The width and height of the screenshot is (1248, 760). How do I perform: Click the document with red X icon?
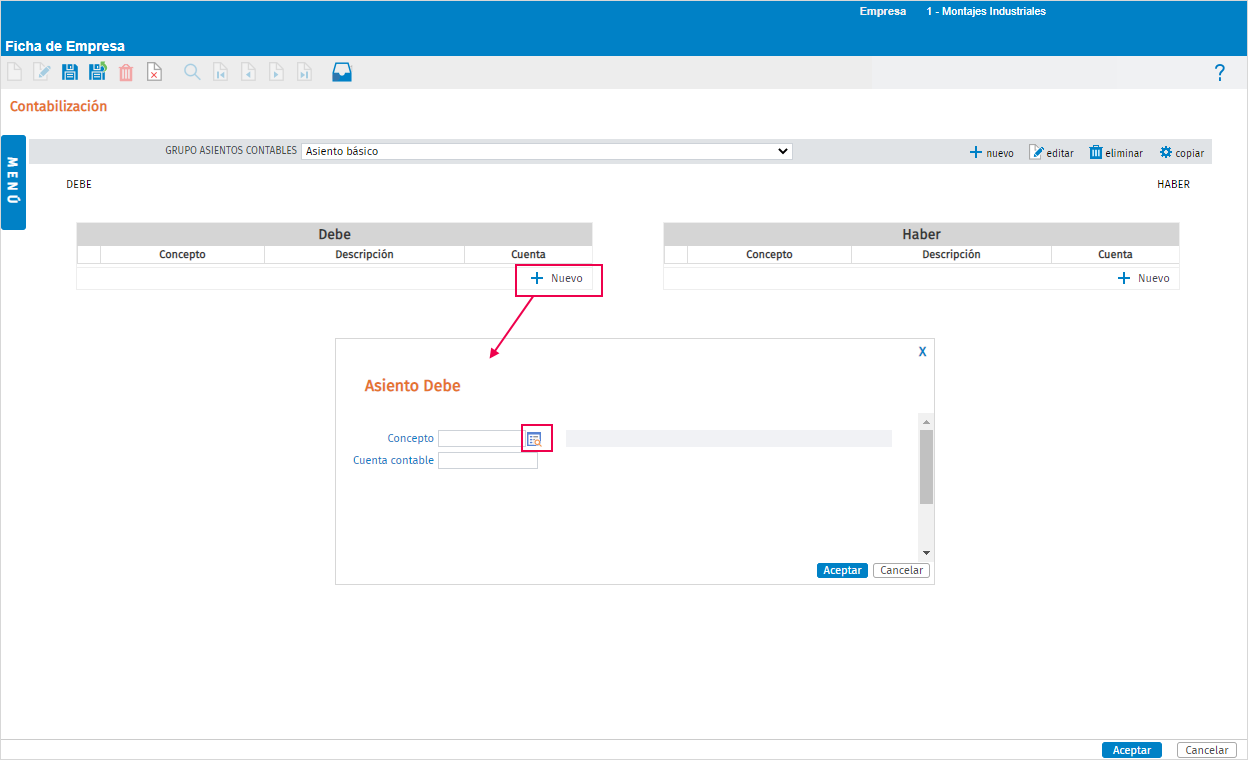click(x=154, y=72)
